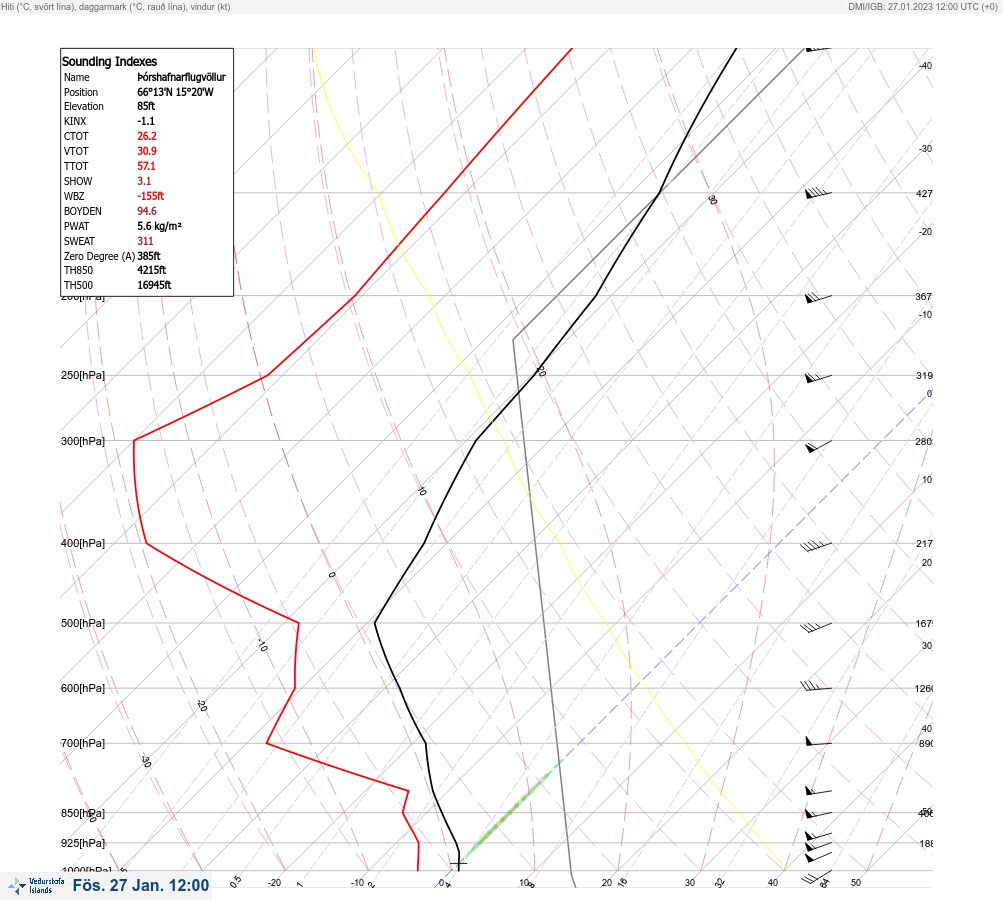Click the '217' height label at right edge
The image size is (1003, 900).
coord(924,544)
